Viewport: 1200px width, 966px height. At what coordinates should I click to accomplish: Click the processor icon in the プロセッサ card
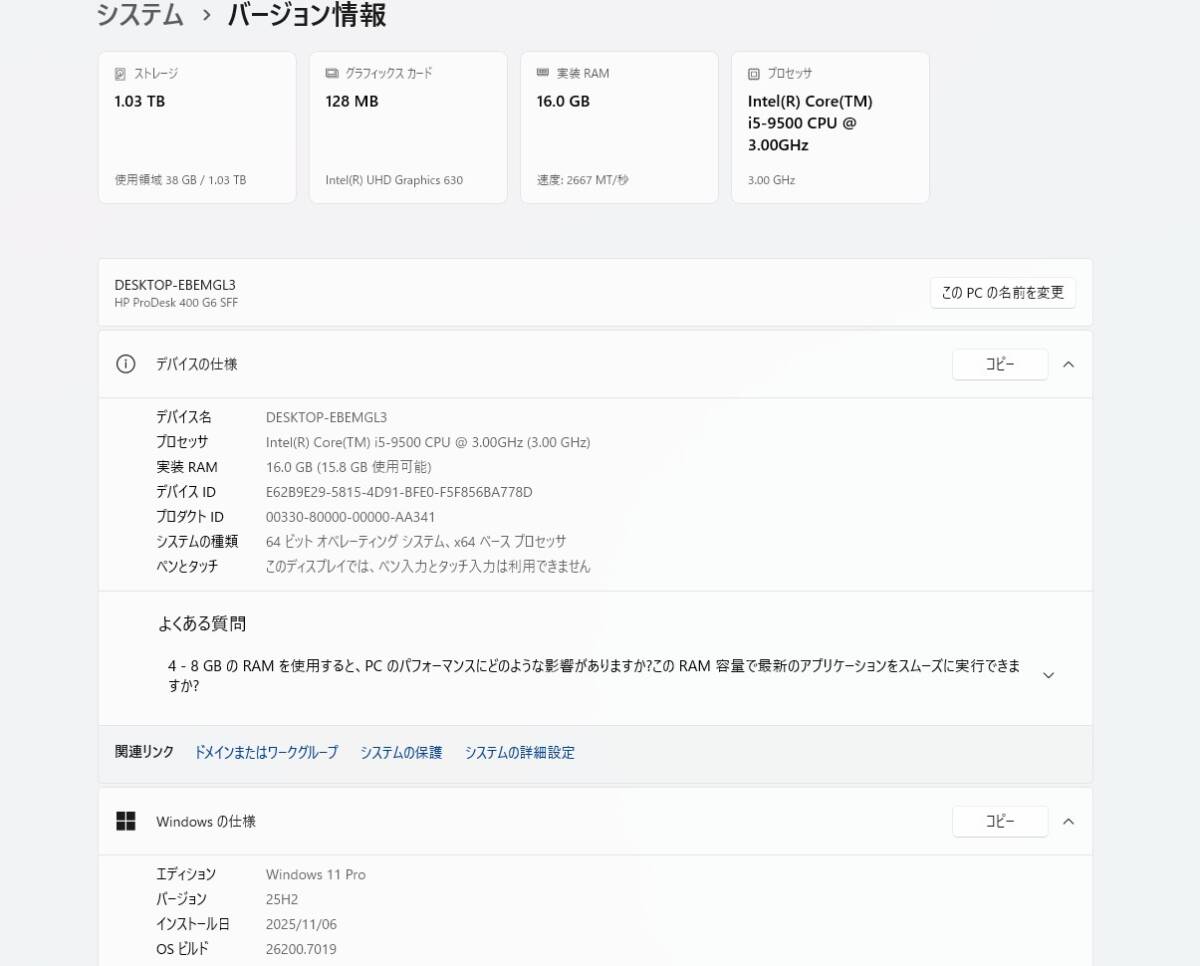pyautogui.click(x=753, y=74)
